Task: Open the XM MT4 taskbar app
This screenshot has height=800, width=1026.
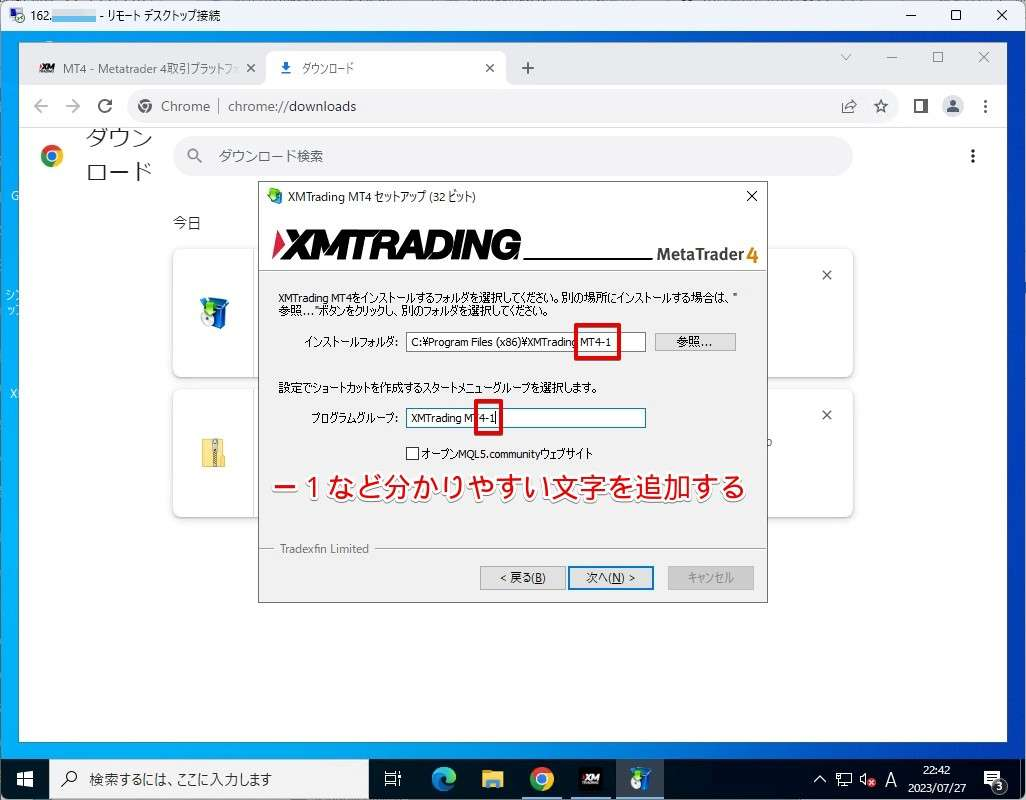Action: coord(591,779)
